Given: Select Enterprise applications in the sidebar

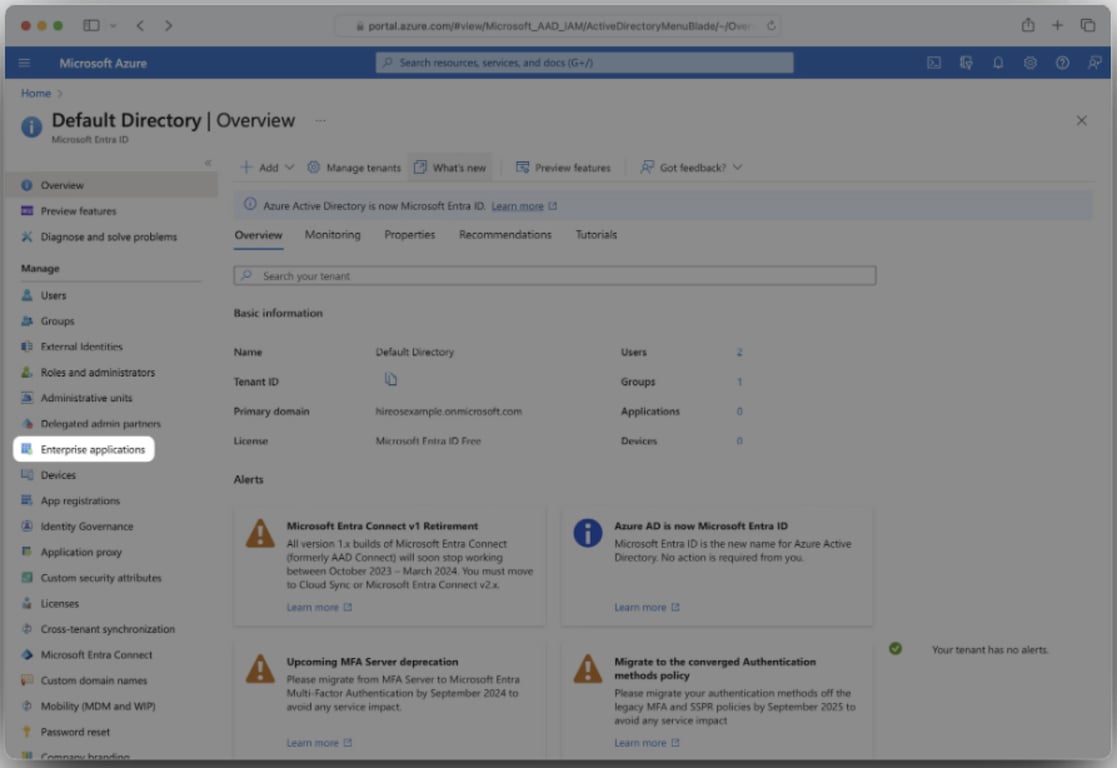Looking at the screenshot, I should (83, 449).
